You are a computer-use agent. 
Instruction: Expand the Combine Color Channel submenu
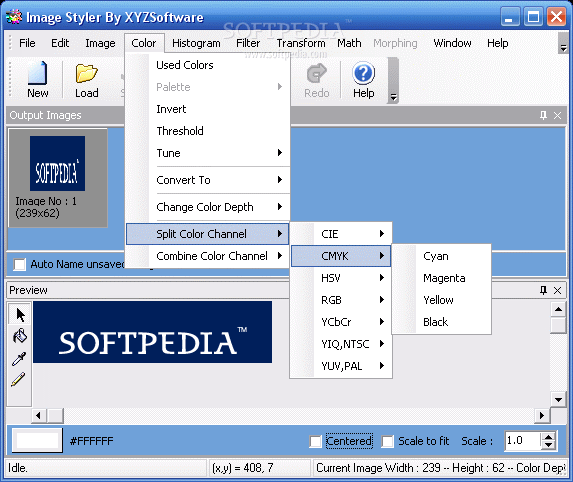click(x=207, y=256)
